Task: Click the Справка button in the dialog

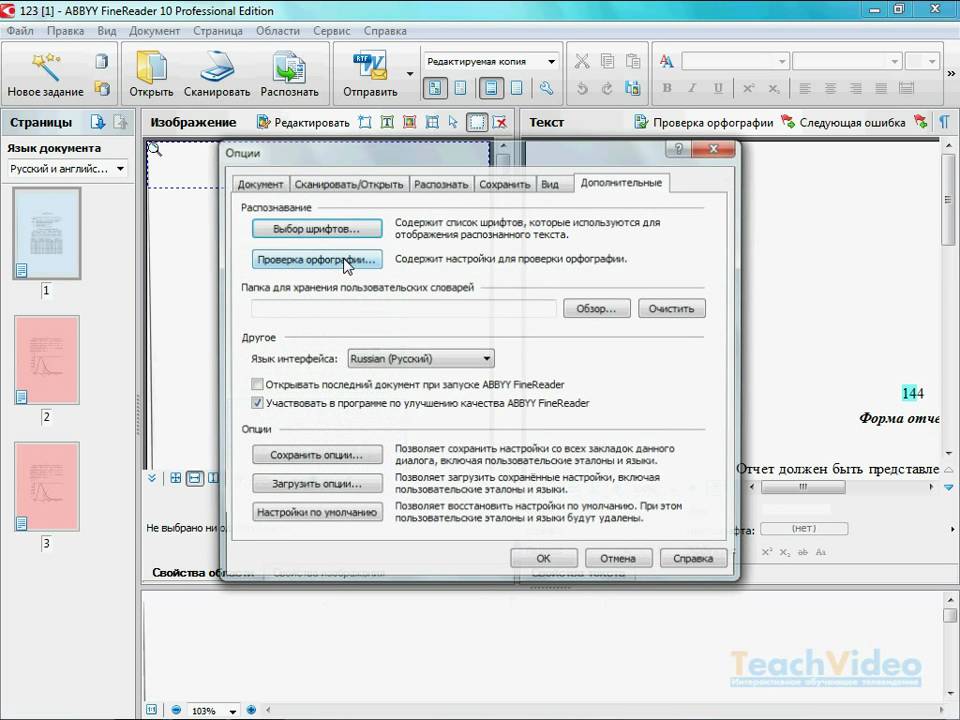Action: coord(693,558)
